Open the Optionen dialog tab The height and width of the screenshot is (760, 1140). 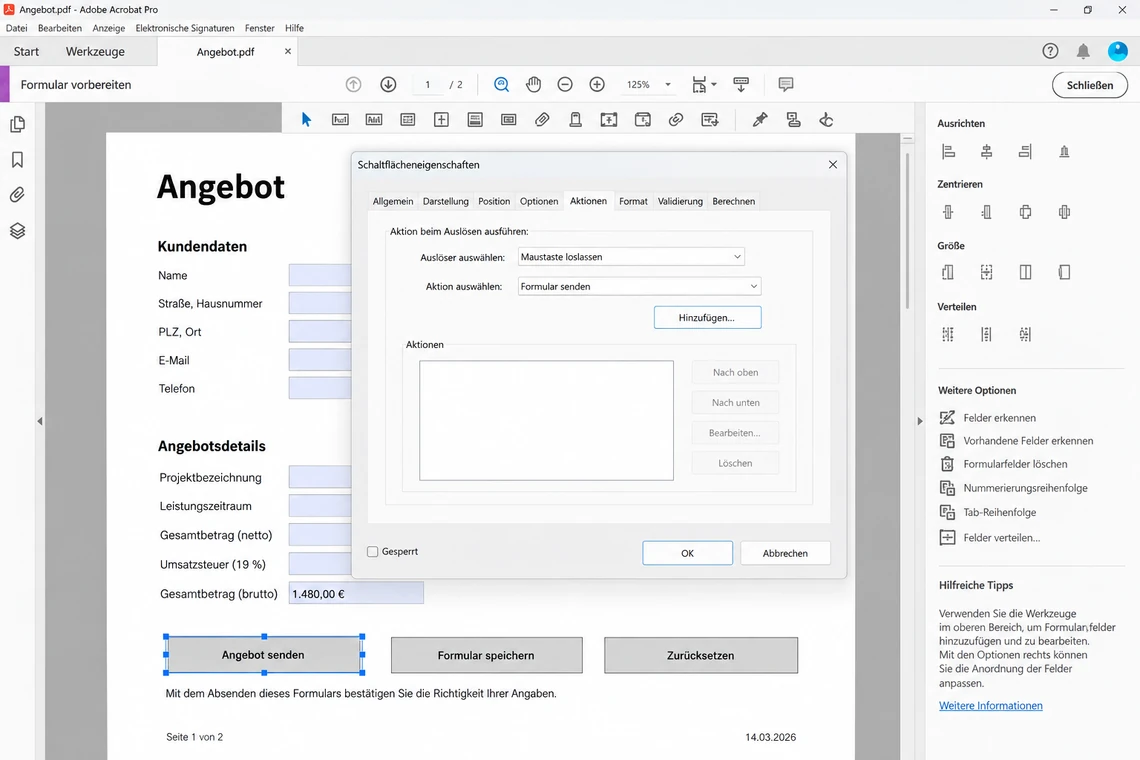[x=539, y=201]
